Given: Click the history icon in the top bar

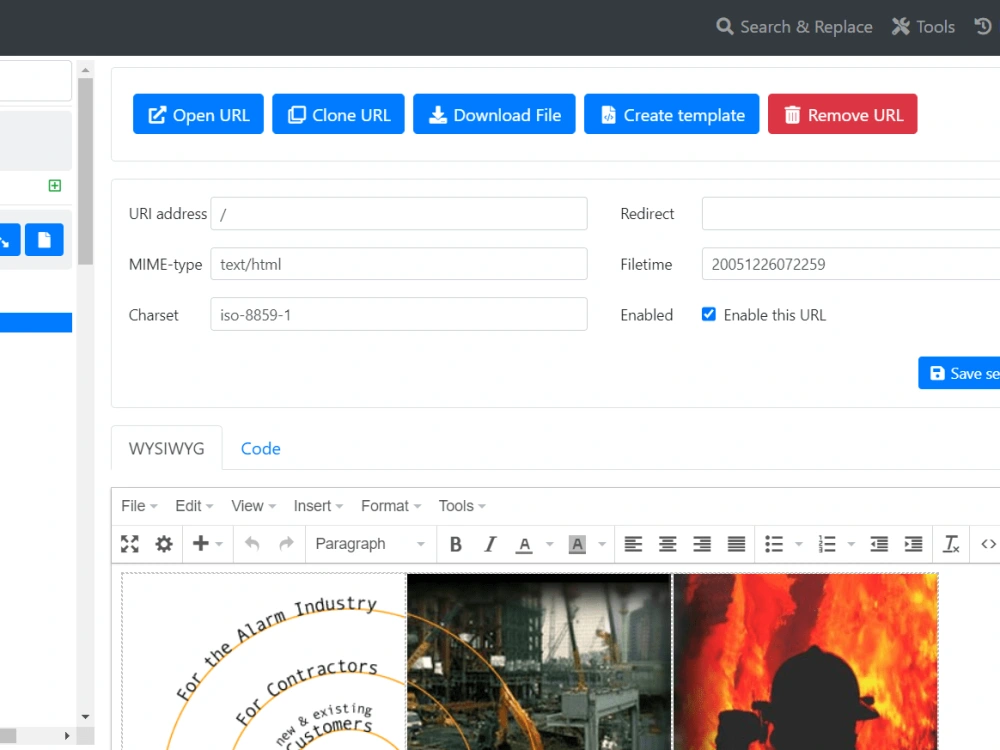Looking at the screenshot, I should click(982, 27).
